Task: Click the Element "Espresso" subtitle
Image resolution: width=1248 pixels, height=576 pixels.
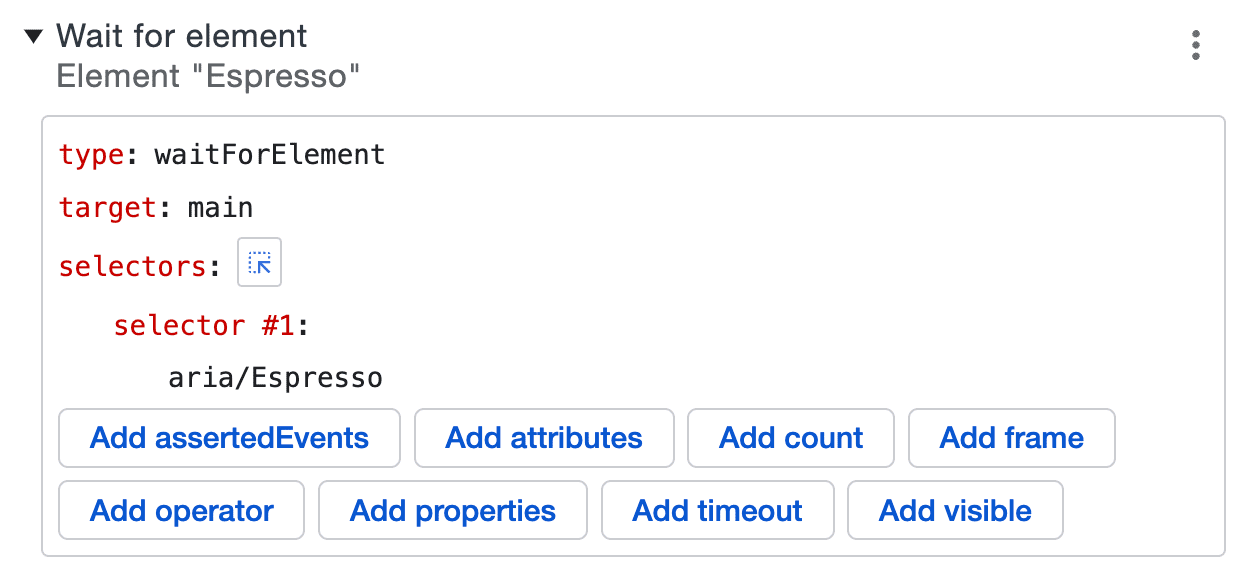Action: coord(206,77)
